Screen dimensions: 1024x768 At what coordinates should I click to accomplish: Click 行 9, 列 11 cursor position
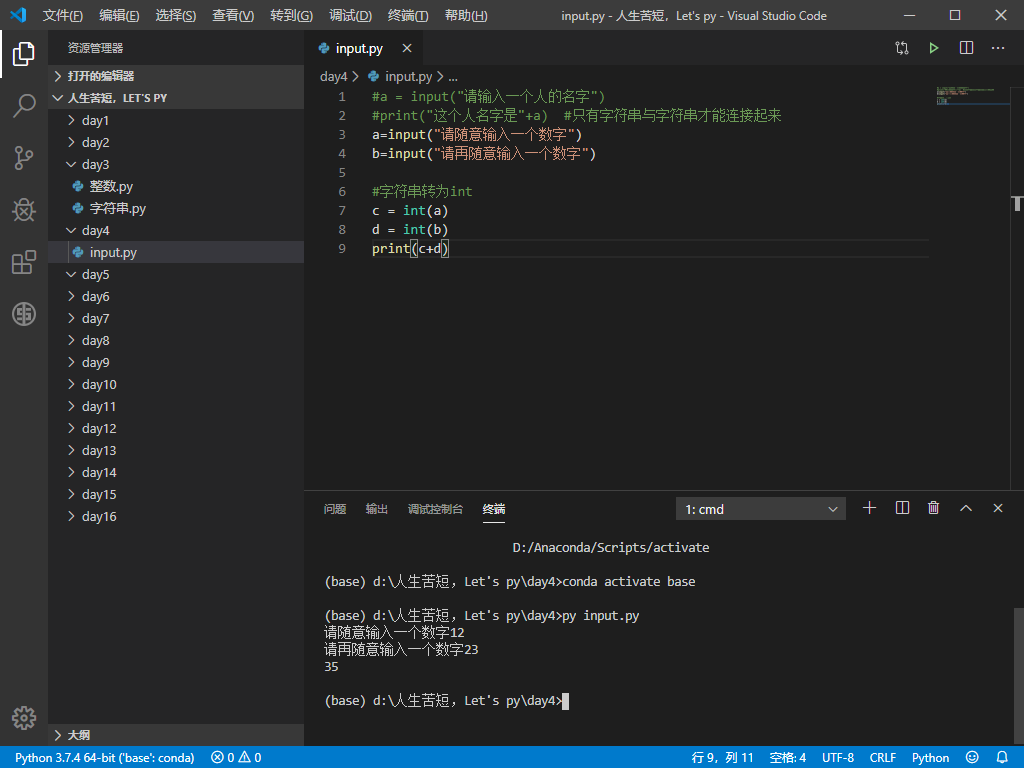pyautogui.click(x=722, y=758)
